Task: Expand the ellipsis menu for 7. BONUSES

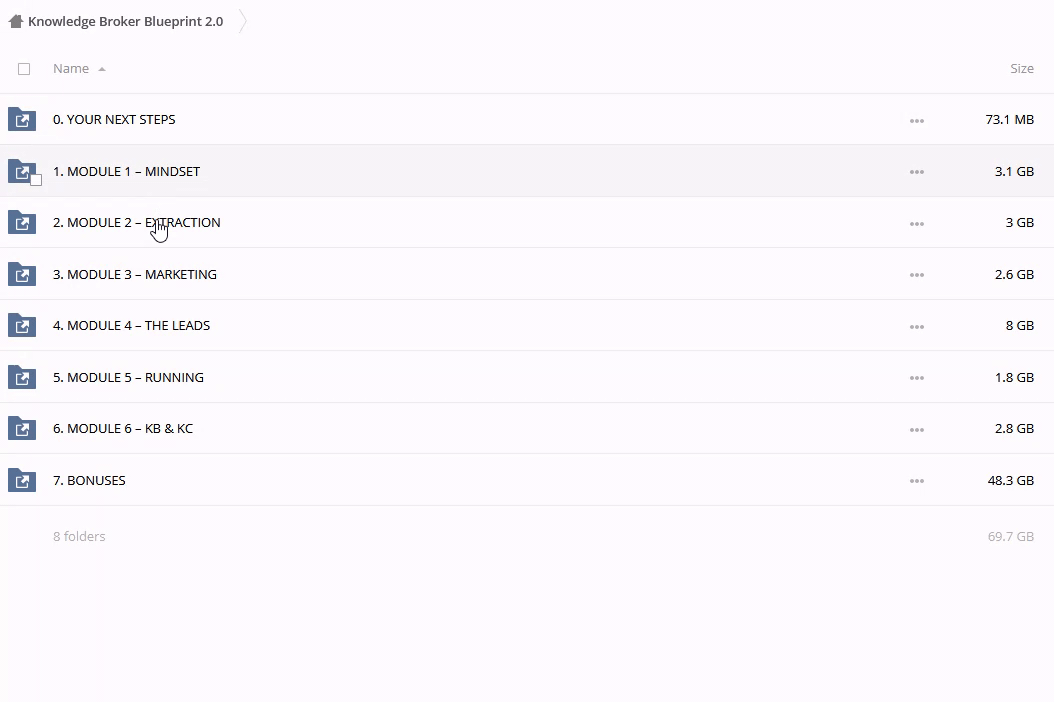Action: point(916,482)
